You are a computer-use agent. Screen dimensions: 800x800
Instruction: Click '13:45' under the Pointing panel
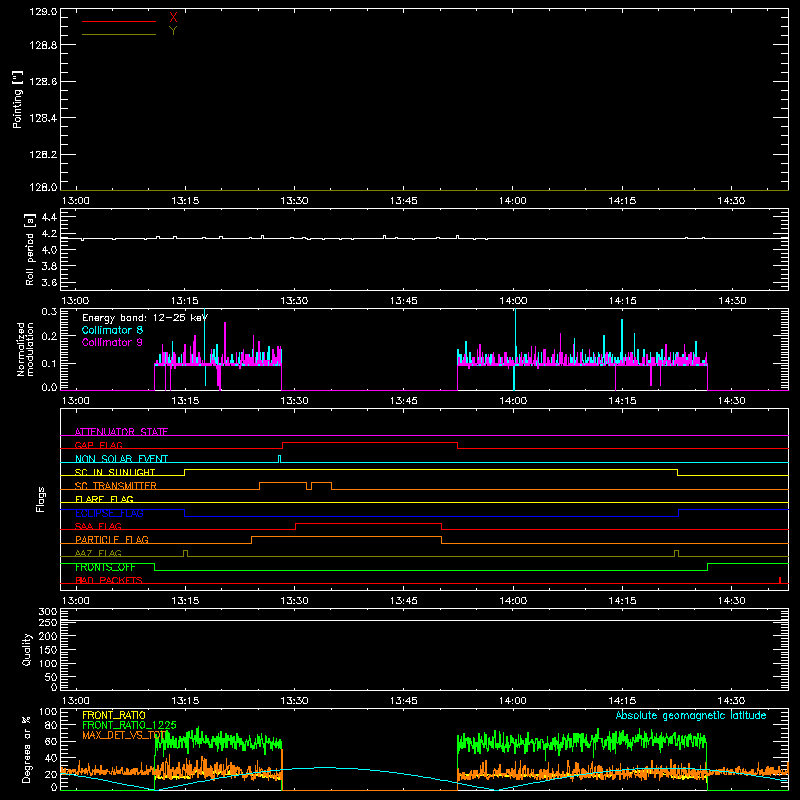404,201
